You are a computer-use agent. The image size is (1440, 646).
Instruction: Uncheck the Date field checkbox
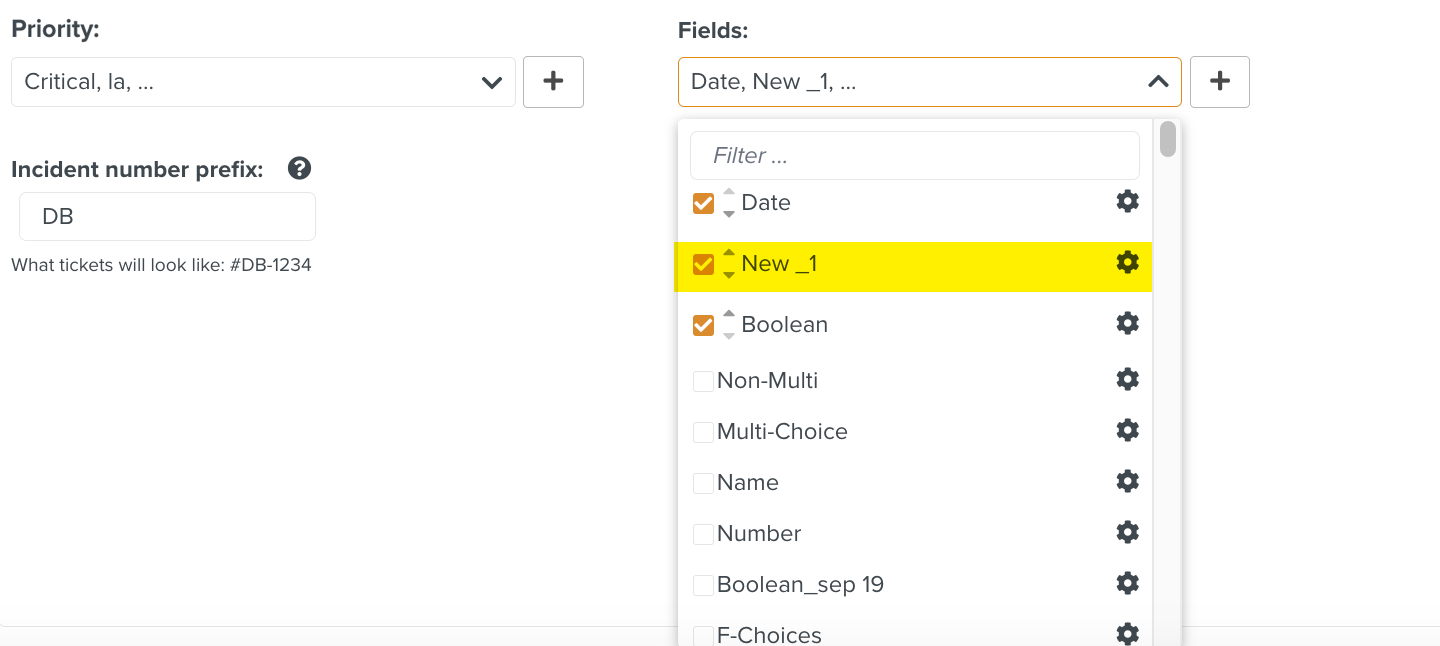703,203
